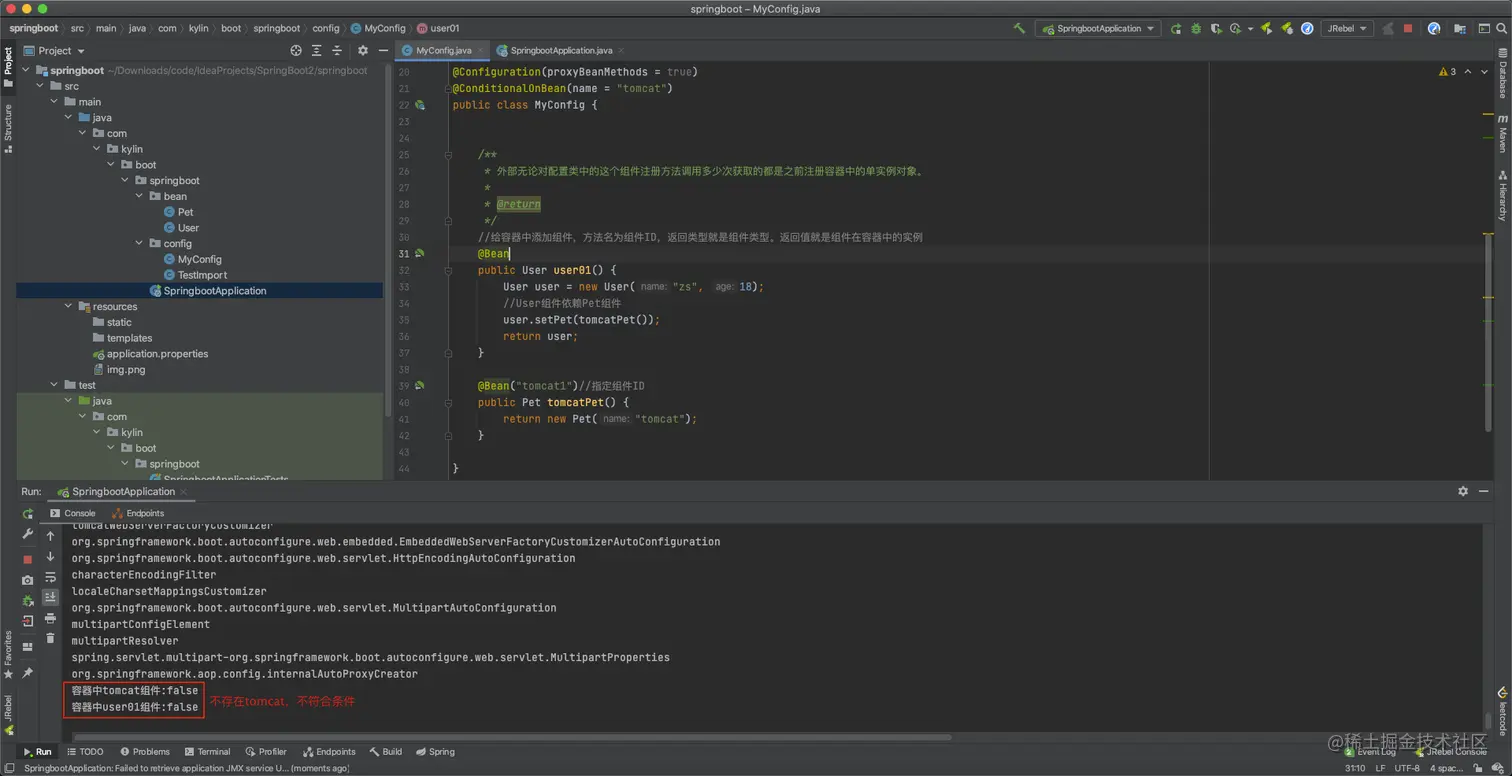Switch to the MyConfig.java editor tab

(437, 50)
